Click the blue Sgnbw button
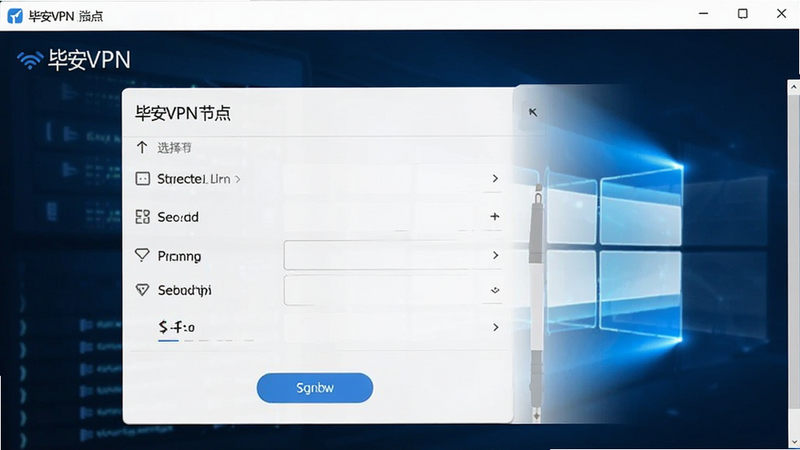The image size is (800, 450). tap(315, 388)
